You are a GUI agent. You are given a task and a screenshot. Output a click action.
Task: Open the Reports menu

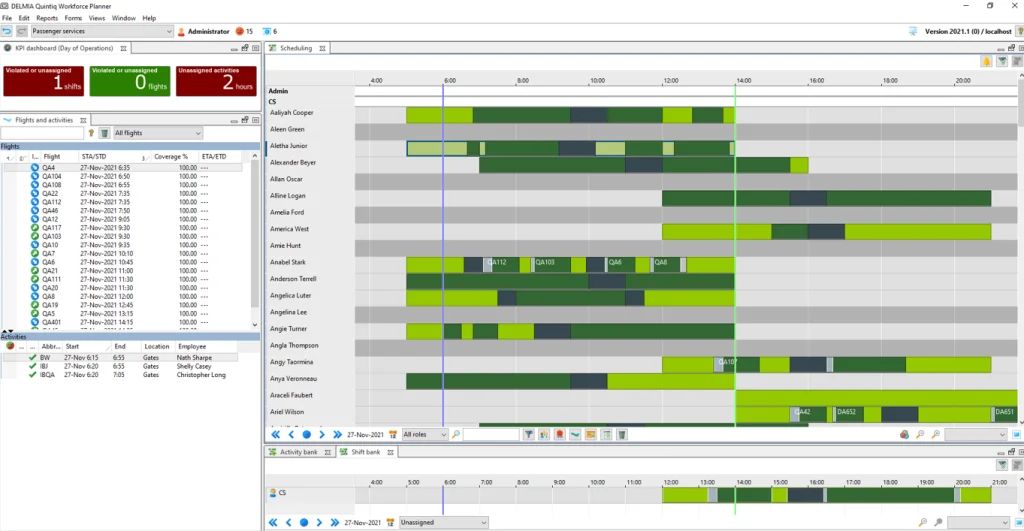tap(47, 18)
